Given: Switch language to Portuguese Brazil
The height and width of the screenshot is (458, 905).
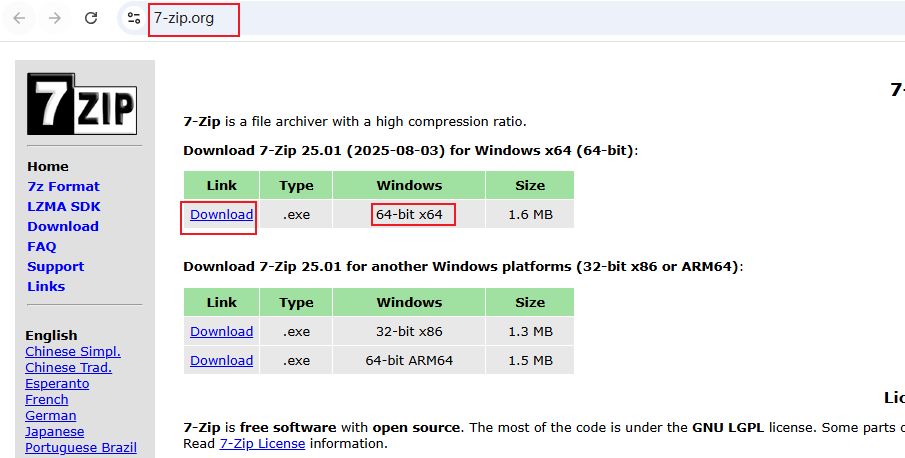Looking at the screenshot, I should [x=81, y=448].
